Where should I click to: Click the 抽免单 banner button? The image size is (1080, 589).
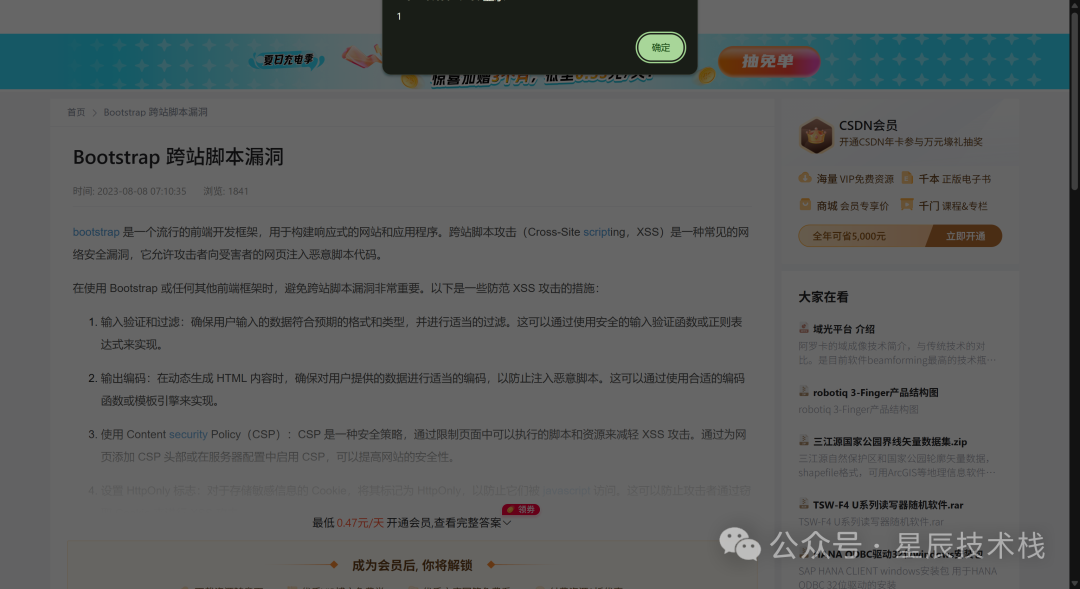coord(767,62)
